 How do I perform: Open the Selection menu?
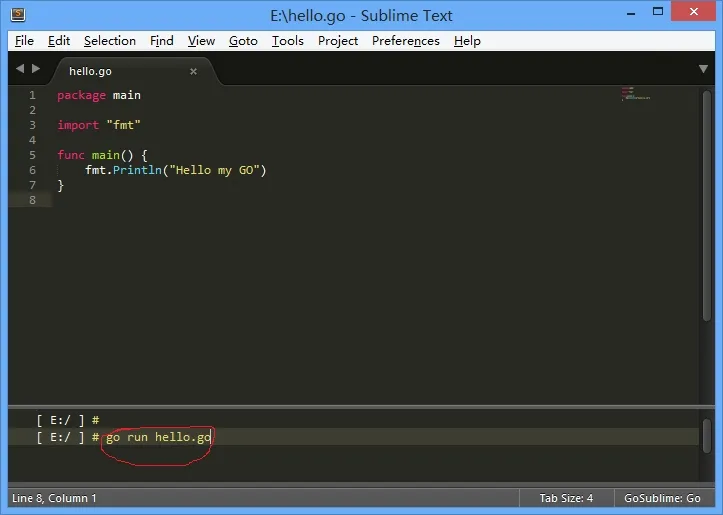click(x=110, y=41)
